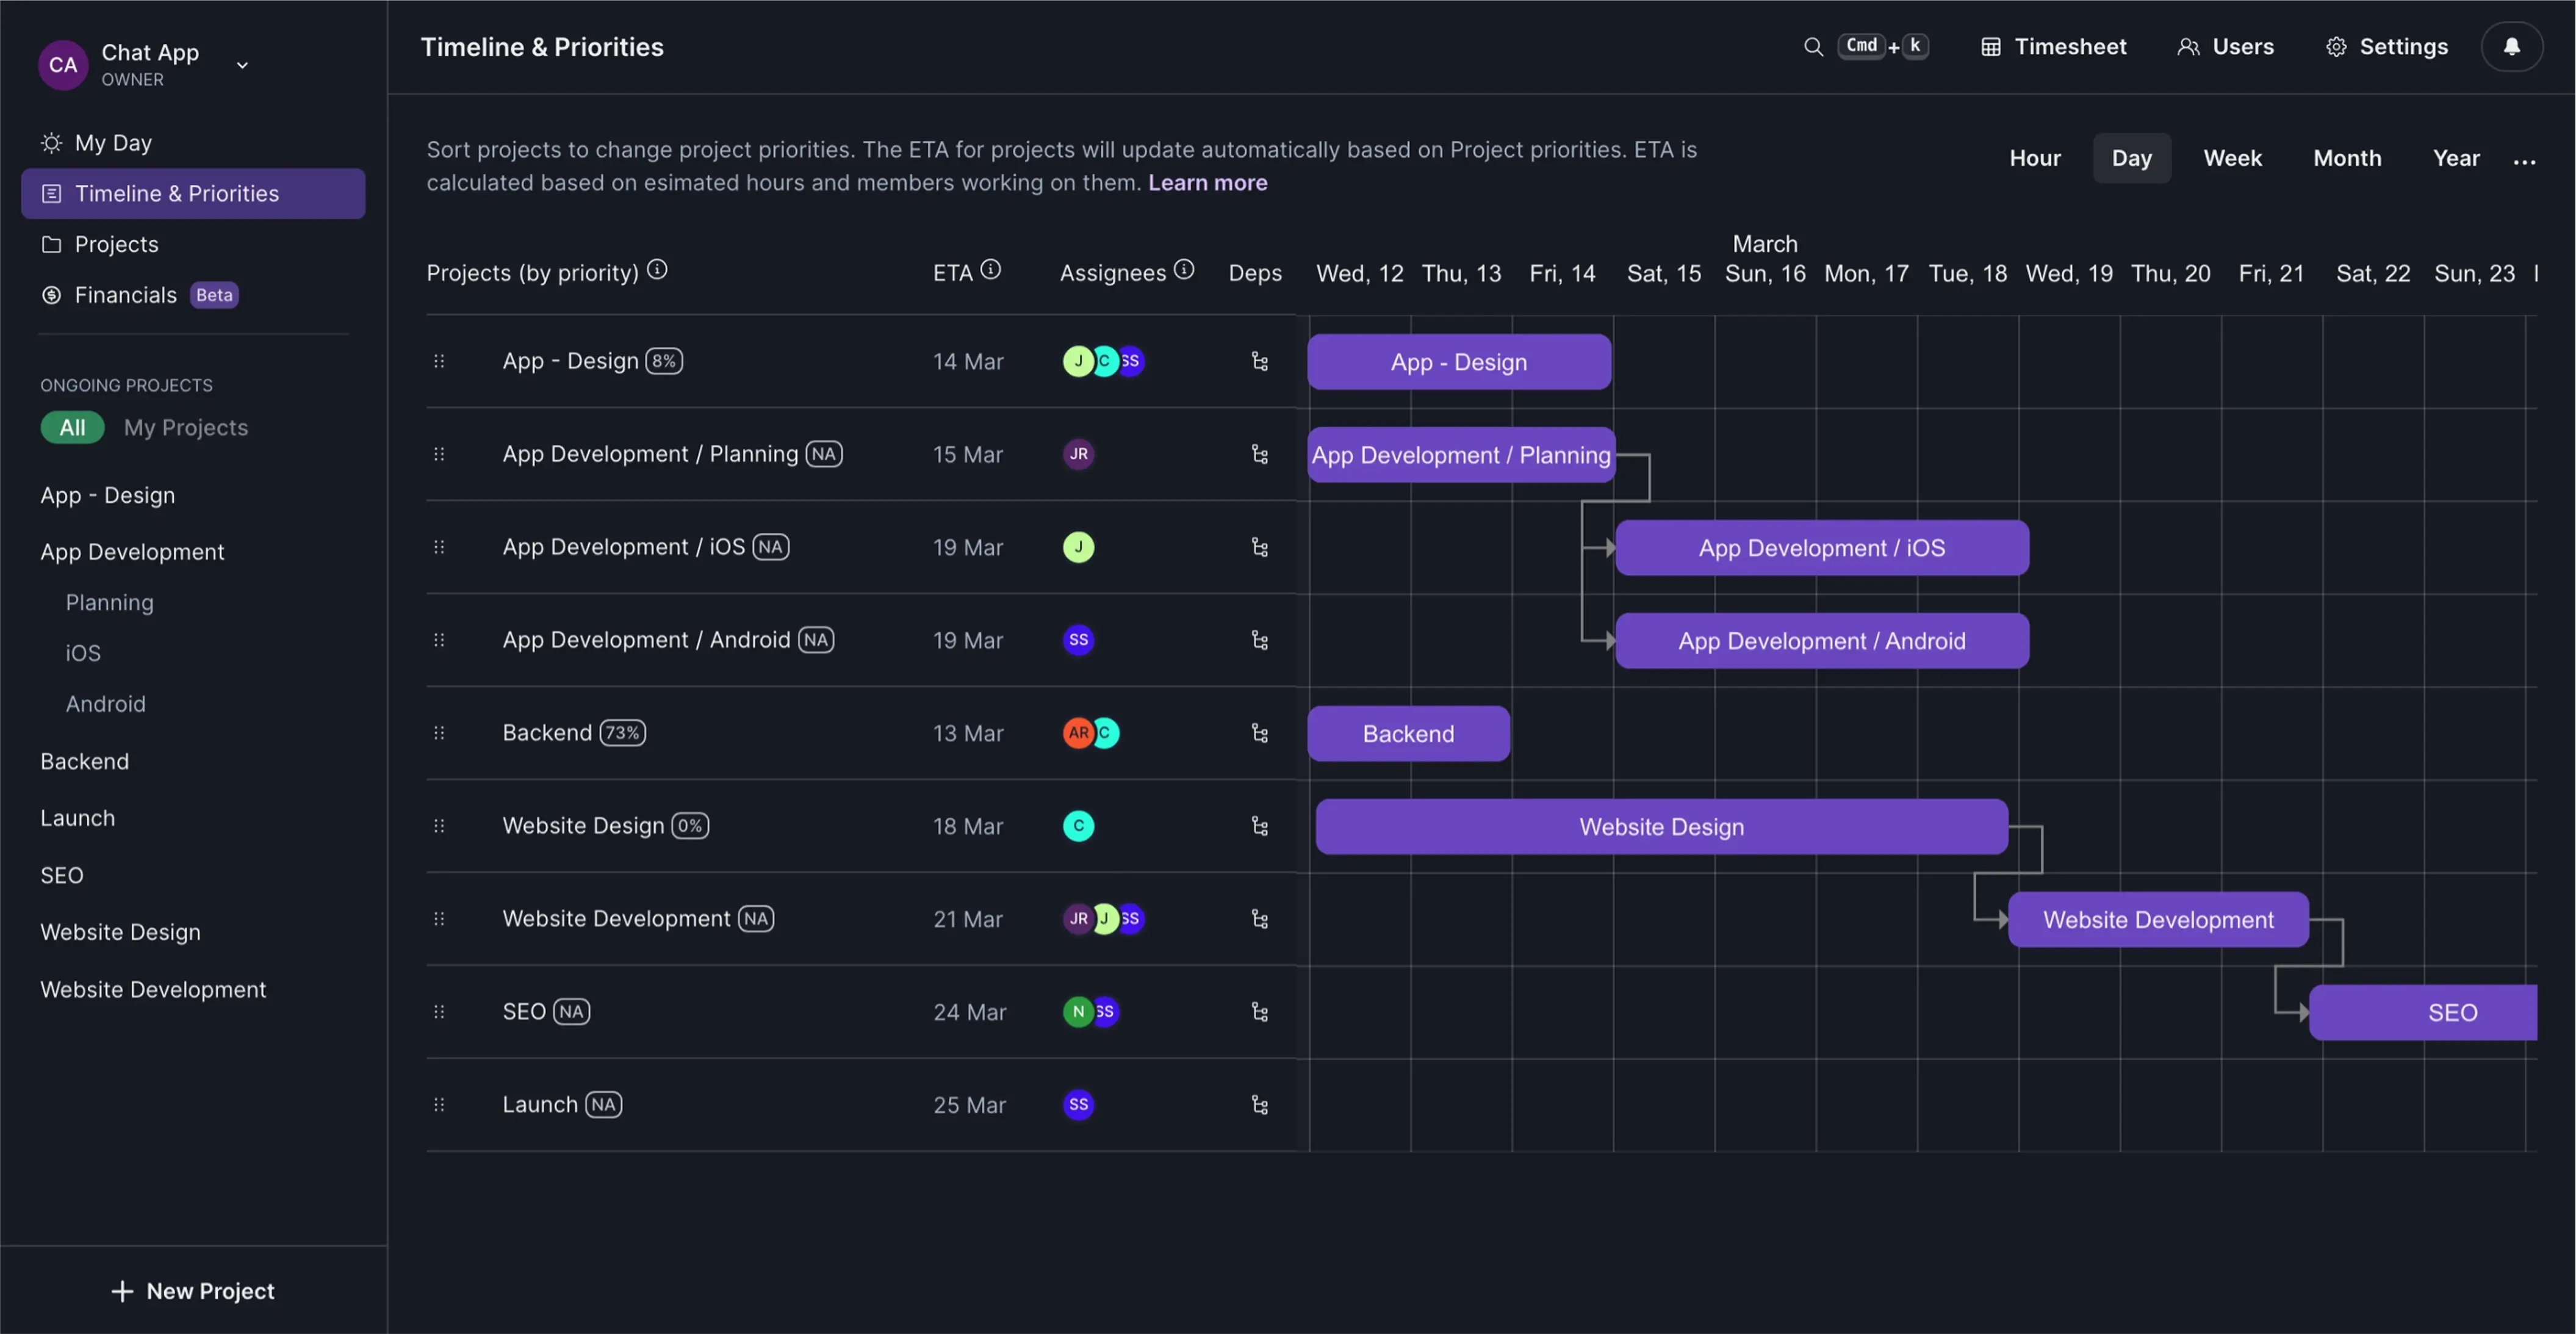This screenshot has height=1334, width=2576.
Task: Switch to the Week view tab
Action: click(2233, 158)
